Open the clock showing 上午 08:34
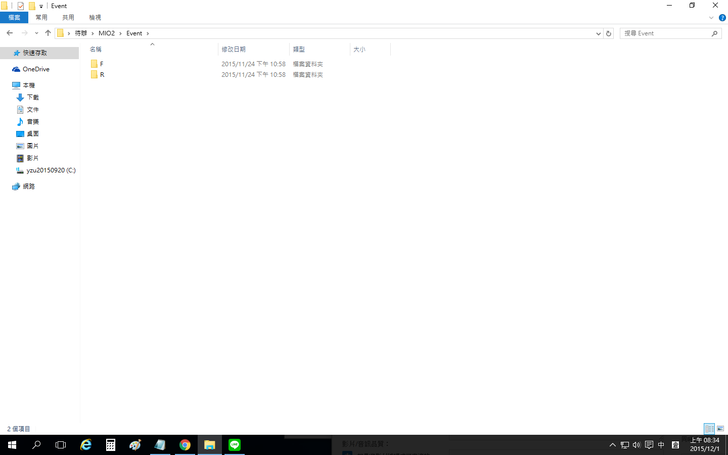This screenshot has height=455, width=728. pyautogui.click(x=704, y=445)
